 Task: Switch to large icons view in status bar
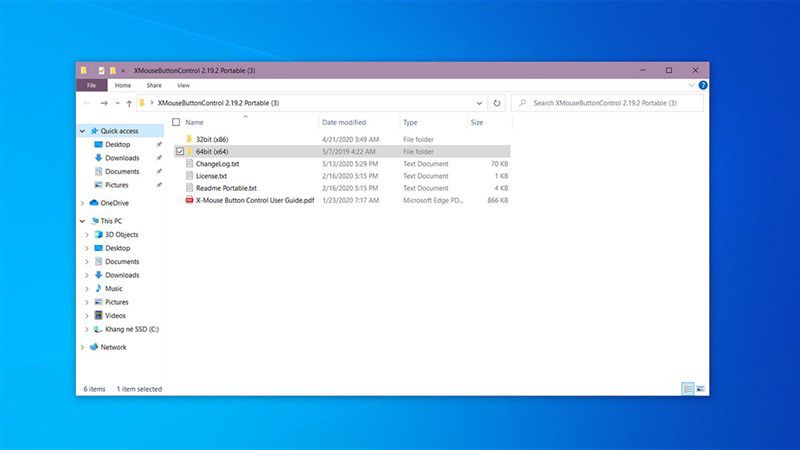[701, 389]
